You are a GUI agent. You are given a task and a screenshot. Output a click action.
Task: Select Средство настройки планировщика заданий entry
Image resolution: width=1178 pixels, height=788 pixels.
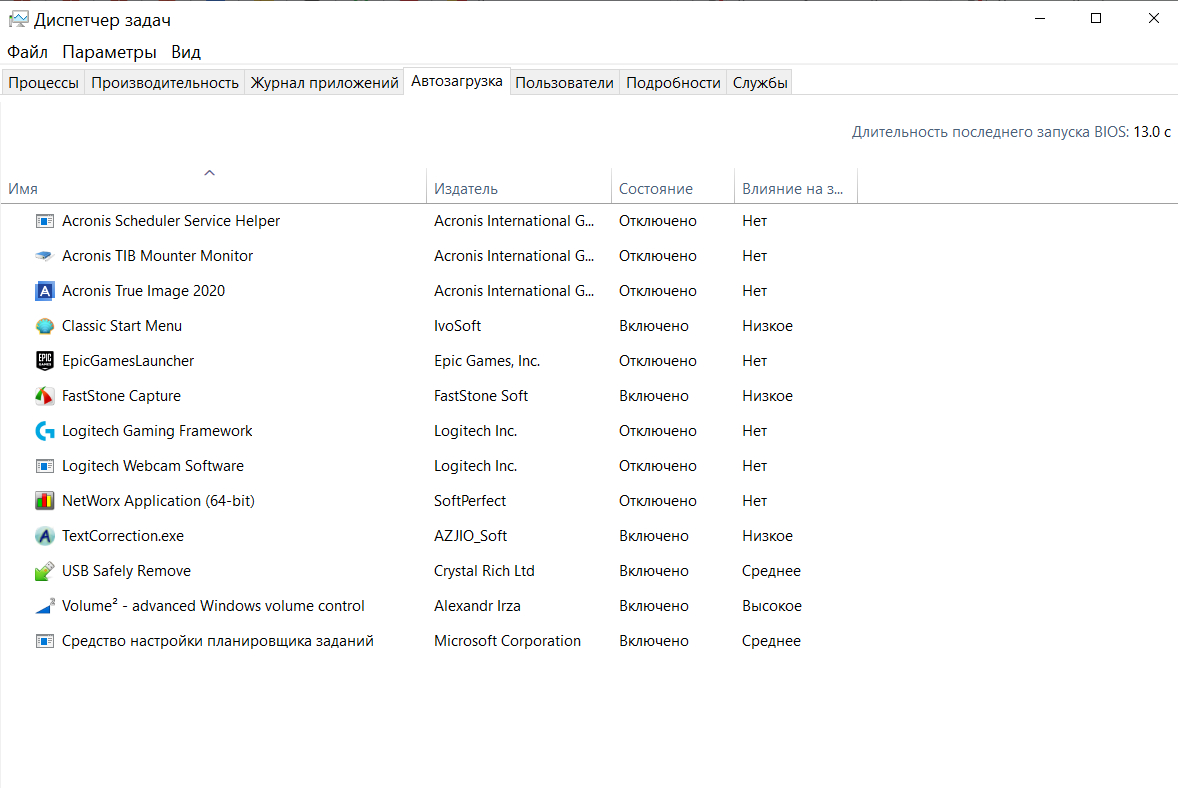tap(217, 641)
